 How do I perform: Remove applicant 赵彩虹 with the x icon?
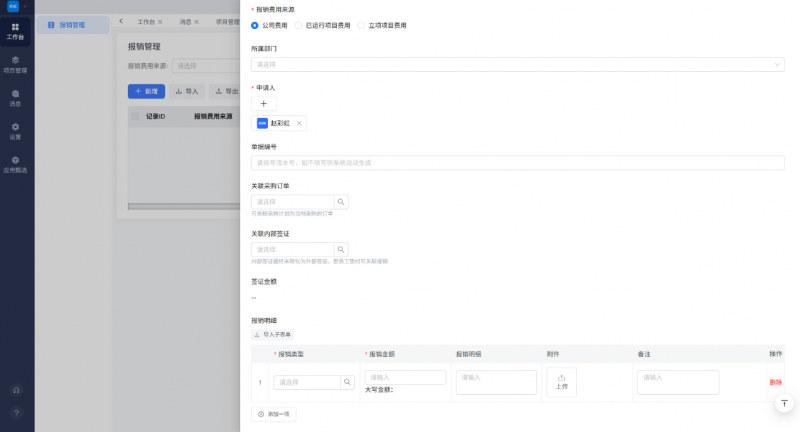(x=299, y=123)
